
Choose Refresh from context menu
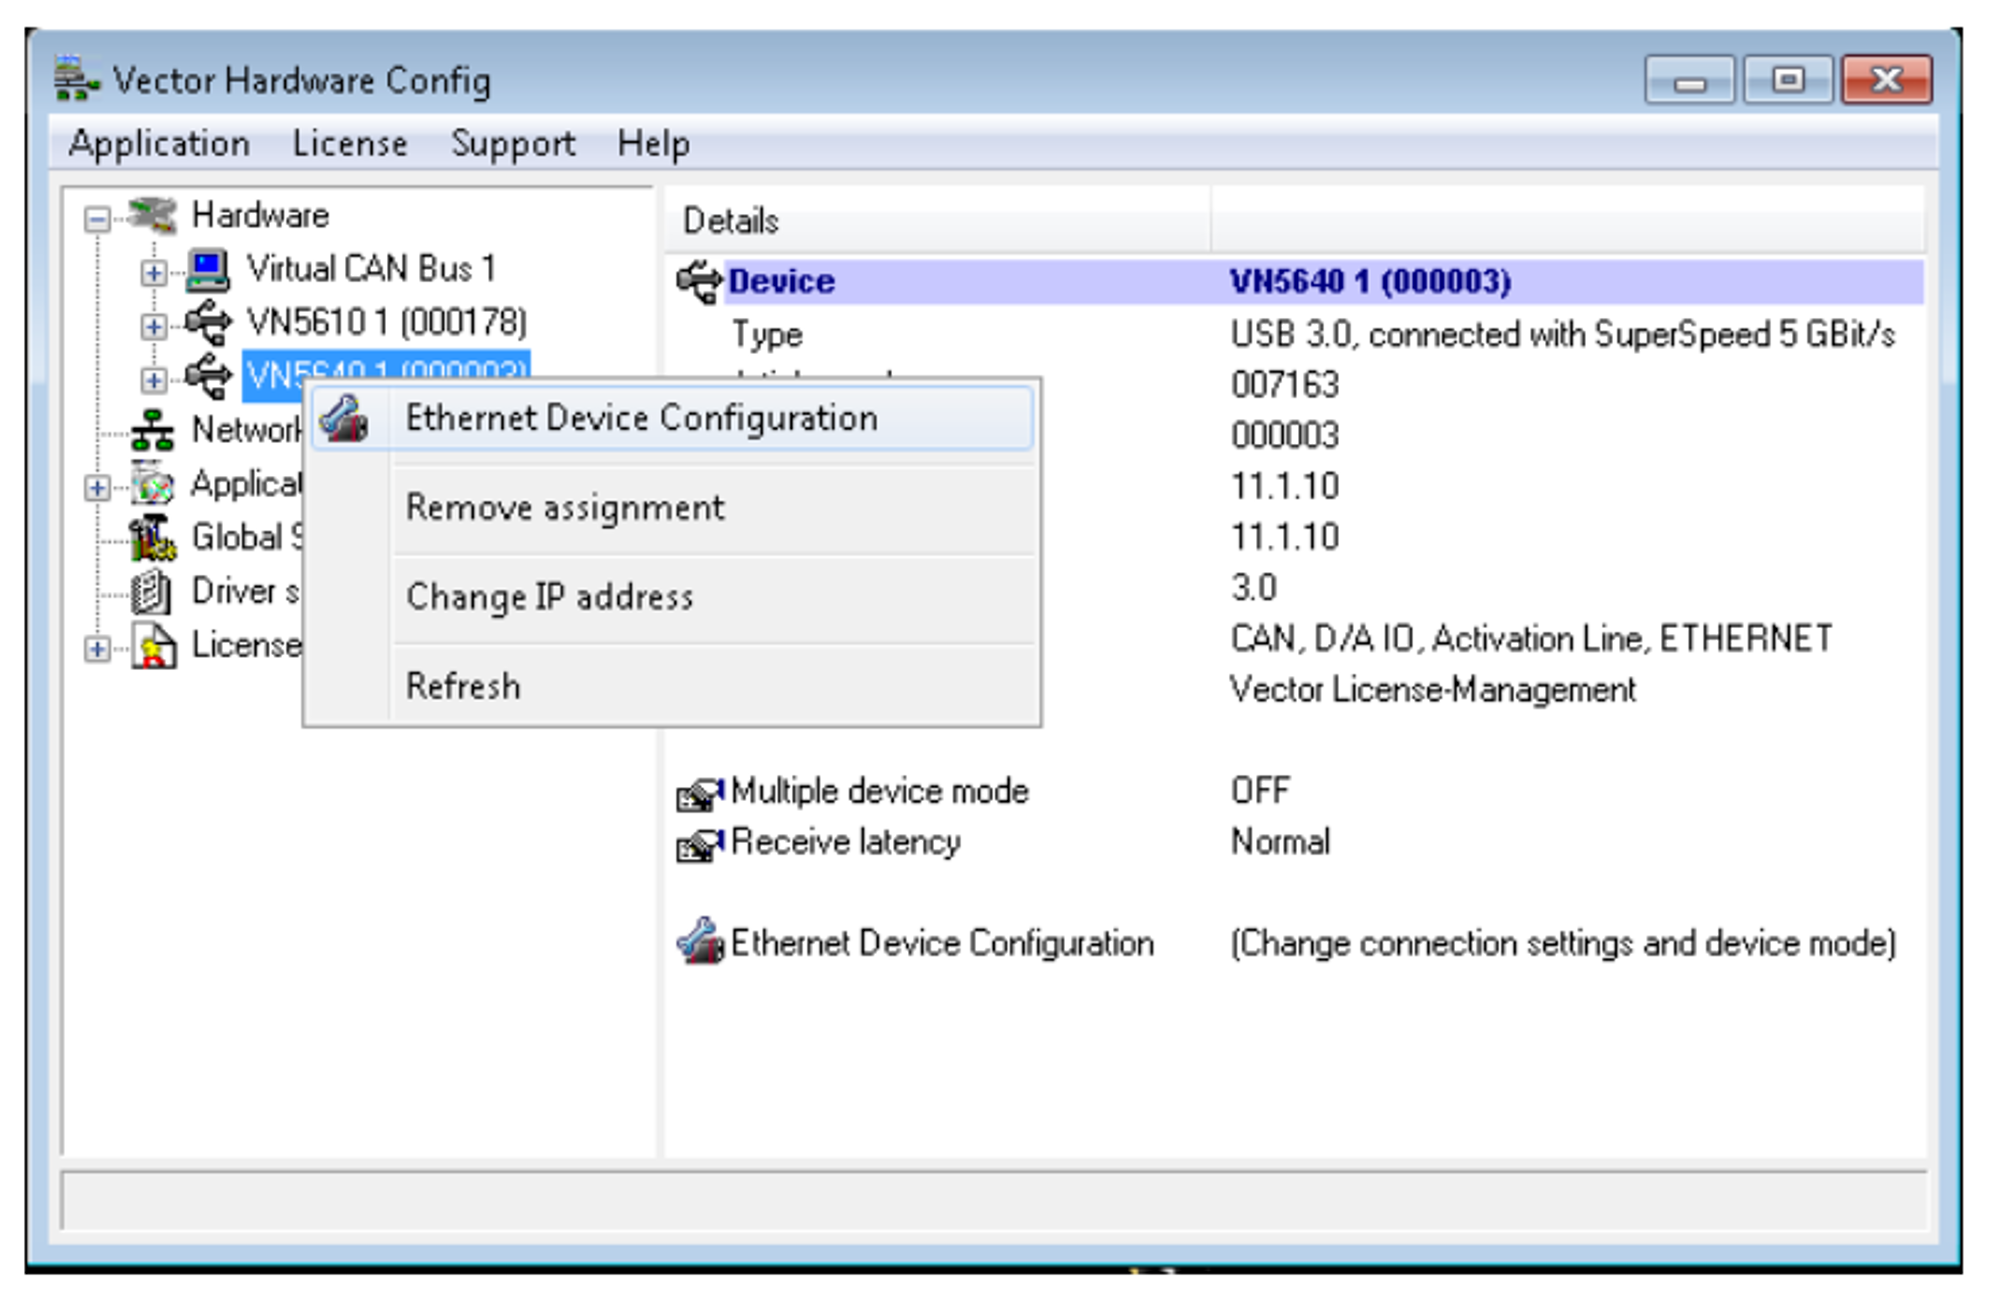[672, 687]
